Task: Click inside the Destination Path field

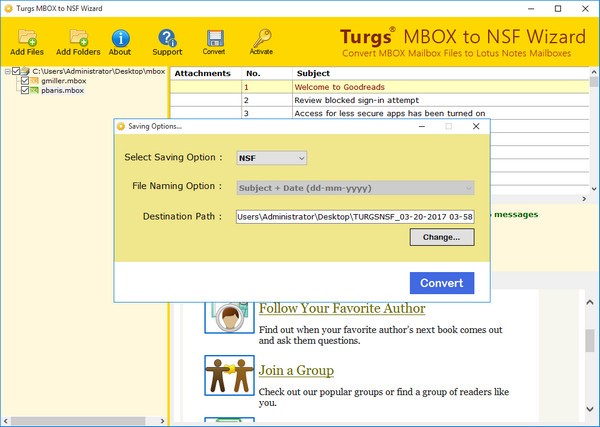Action: click(x=354, y=216)
